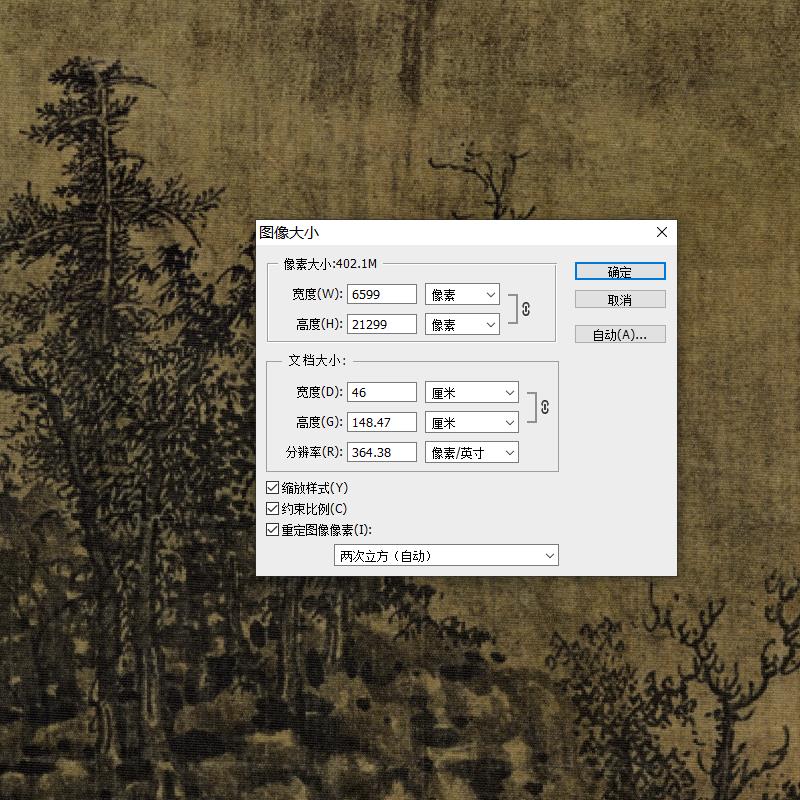This screenshot has height=800, width=800.
Task: Close the 图像大小 dialog
Action: pos(662,232)
